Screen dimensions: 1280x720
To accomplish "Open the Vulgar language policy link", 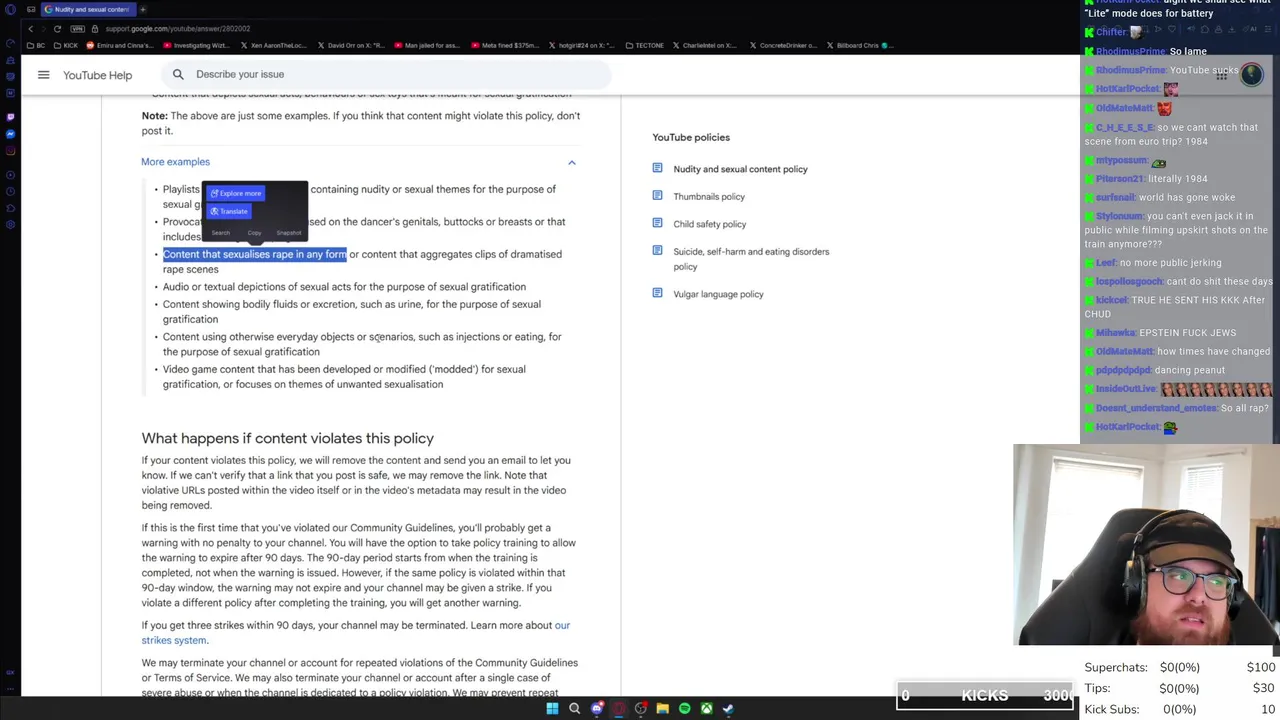I will (x=718, y=294).
